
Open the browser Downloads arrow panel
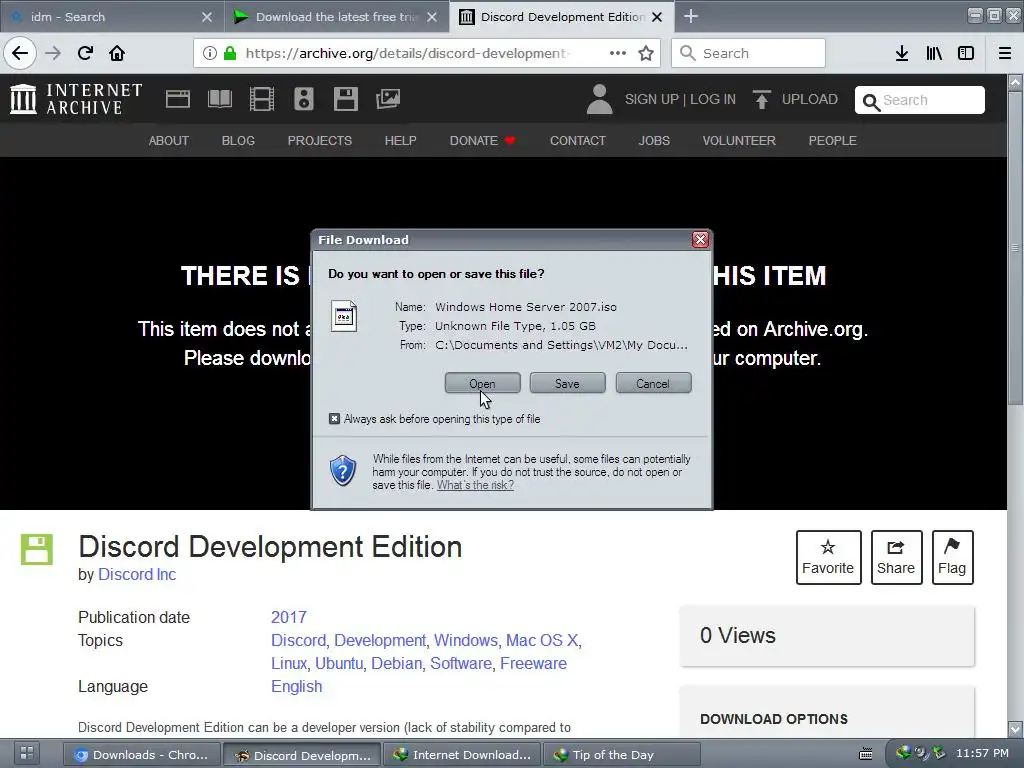[x=902, y=53]
